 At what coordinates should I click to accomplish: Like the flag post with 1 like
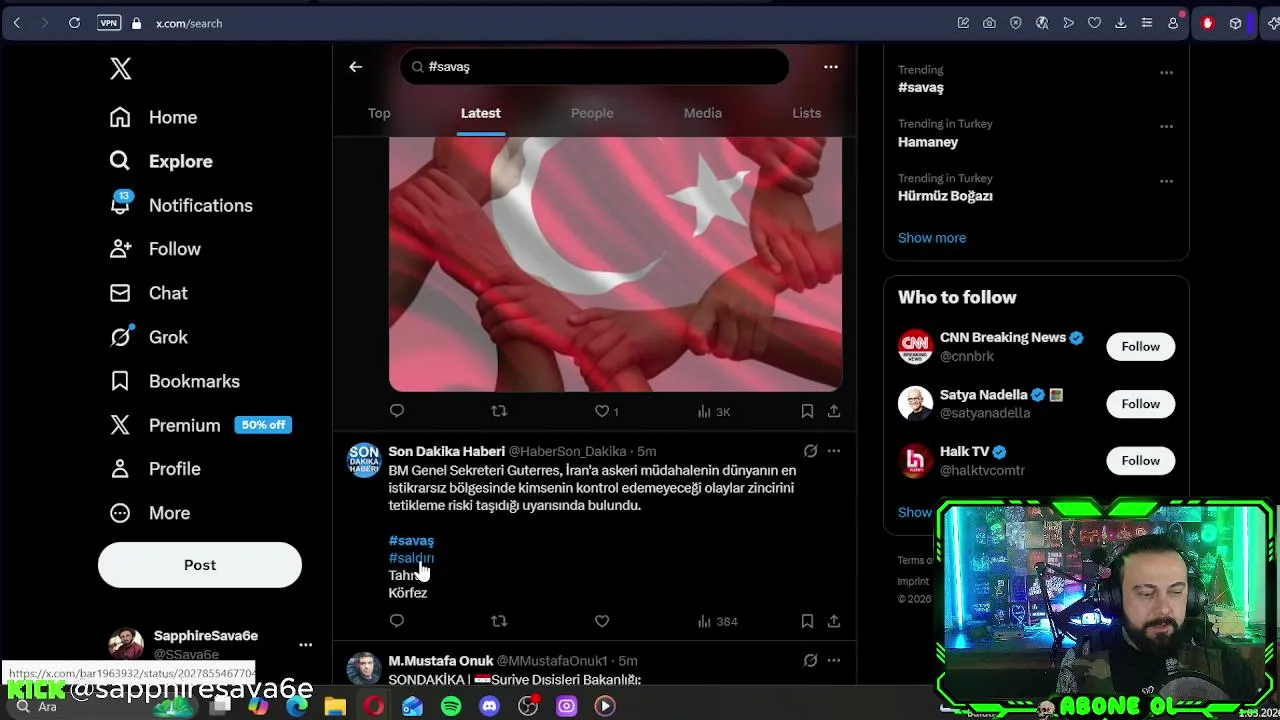(607, 411)
